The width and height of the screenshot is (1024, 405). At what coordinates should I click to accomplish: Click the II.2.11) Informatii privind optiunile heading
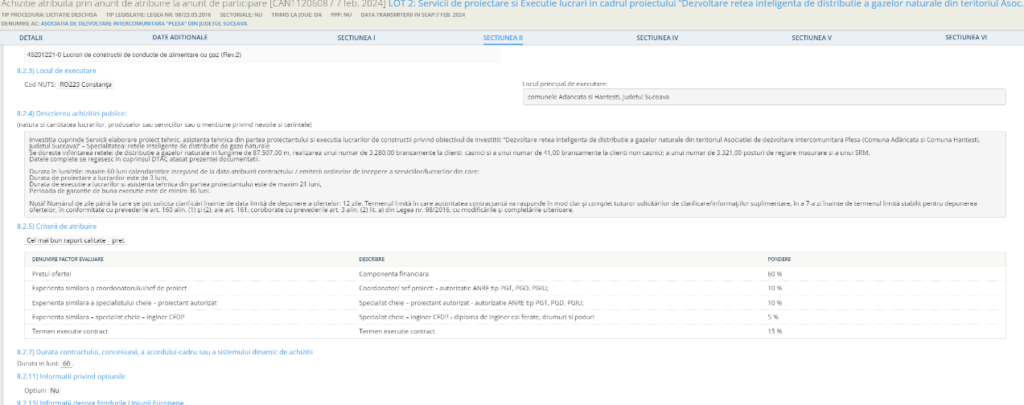point(71,376)
